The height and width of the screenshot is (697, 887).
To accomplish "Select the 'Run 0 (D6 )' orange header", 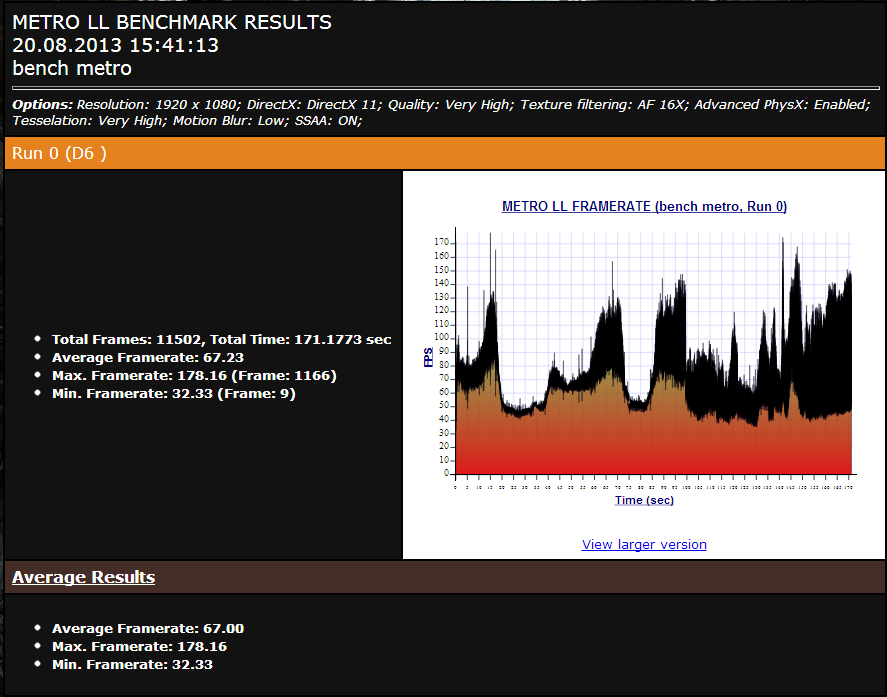I will coord(444,153).
